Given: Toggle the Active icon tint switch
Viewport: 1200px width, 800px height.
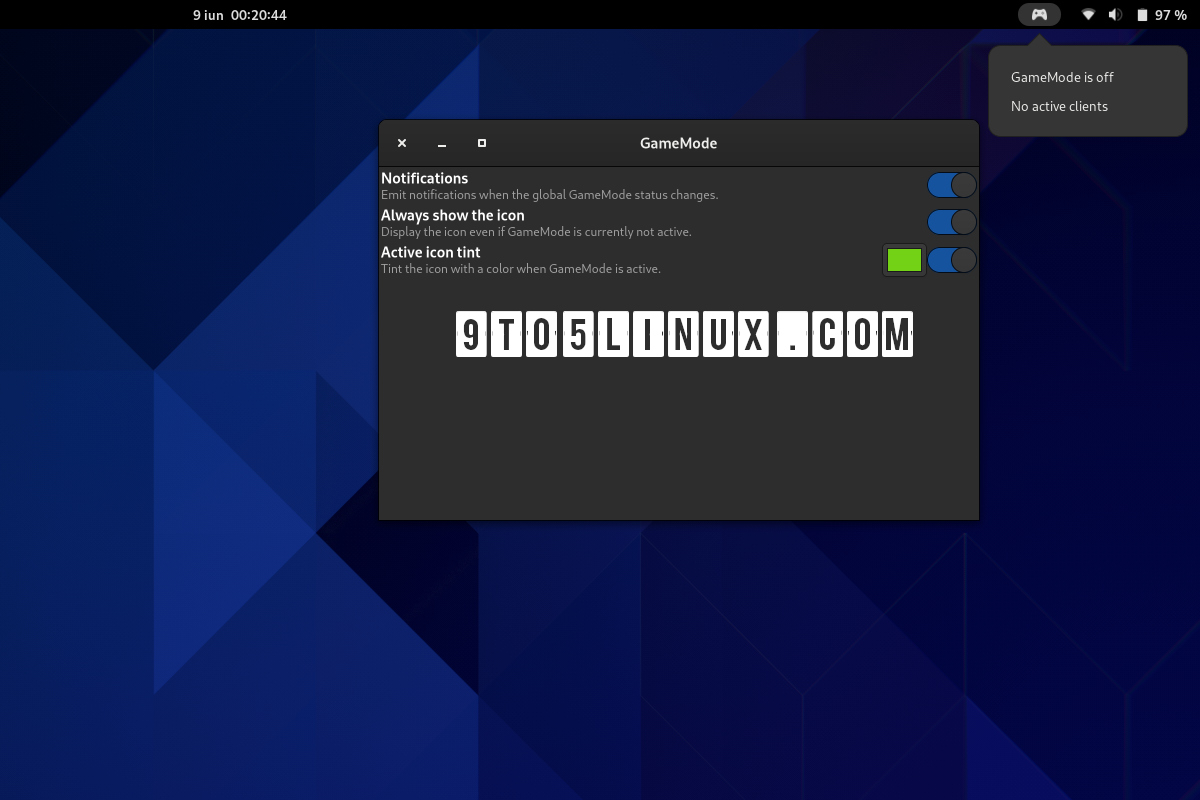Looking at the screenshot, I should tap(951, 259).
